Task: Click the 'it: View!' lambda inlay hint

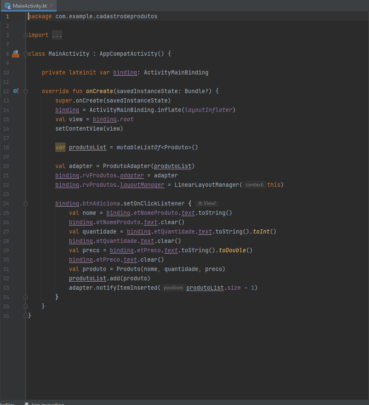Action: point(207,203)
